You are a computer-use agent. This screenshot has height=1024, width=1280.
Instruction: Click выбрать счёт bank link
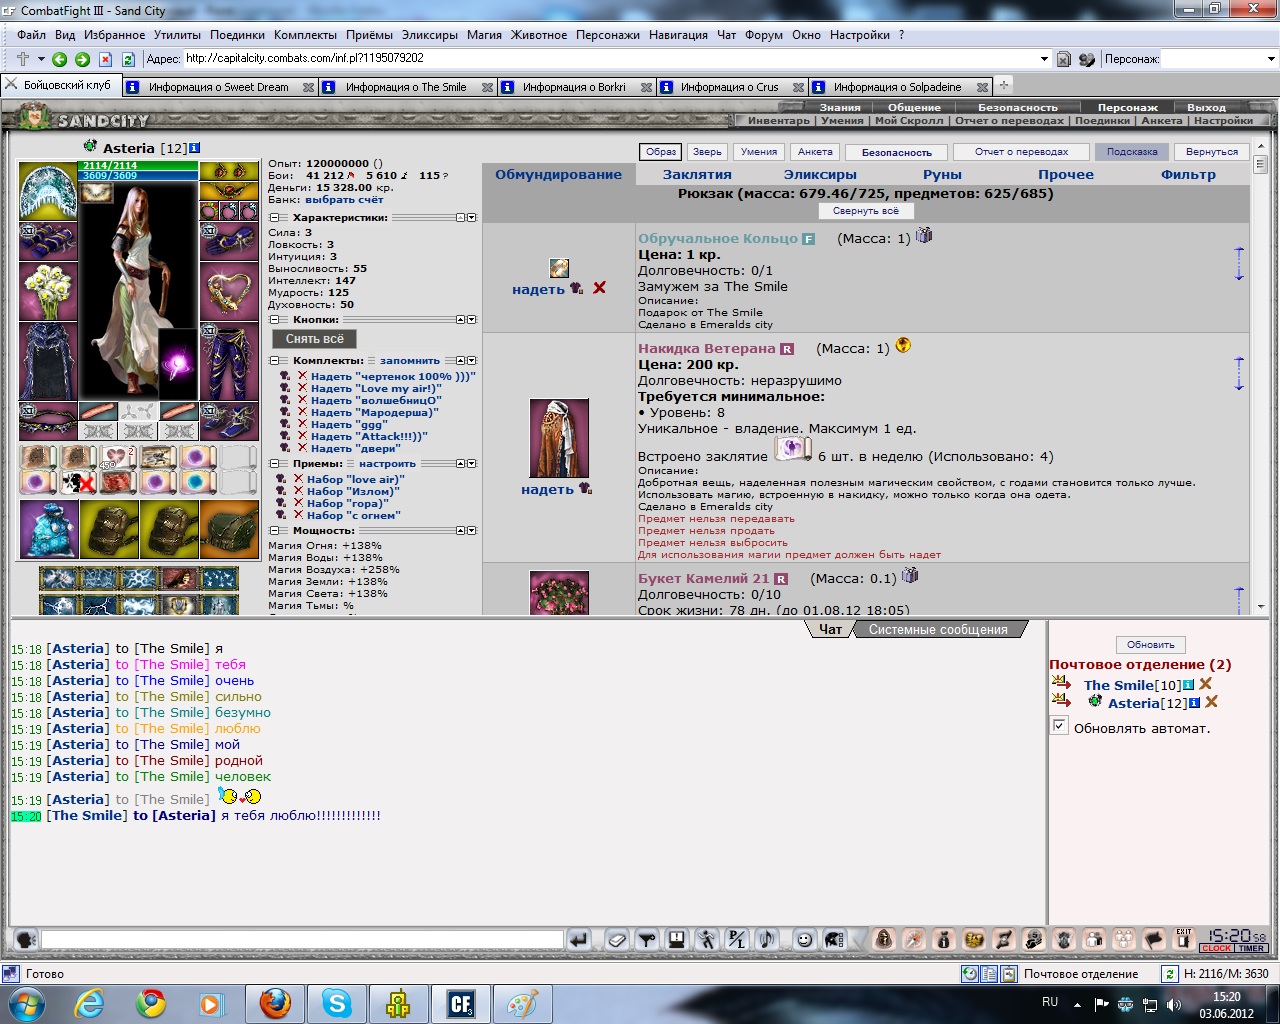click(344, 199)
